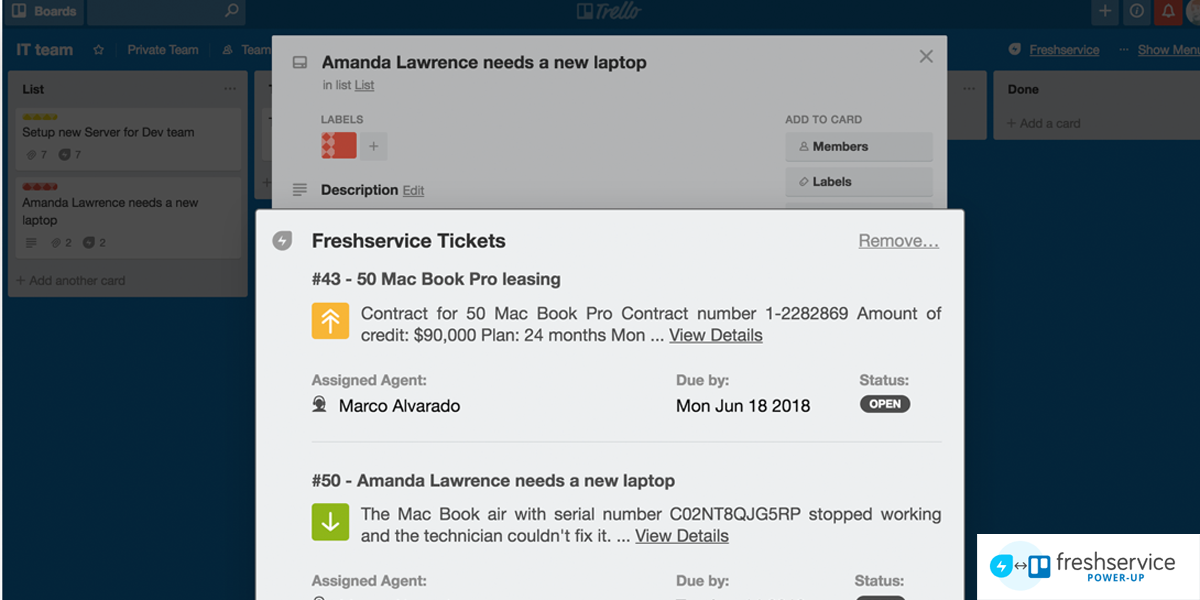Click the green low-priority arrow icon on ticket #50

(x=330, y=522)
